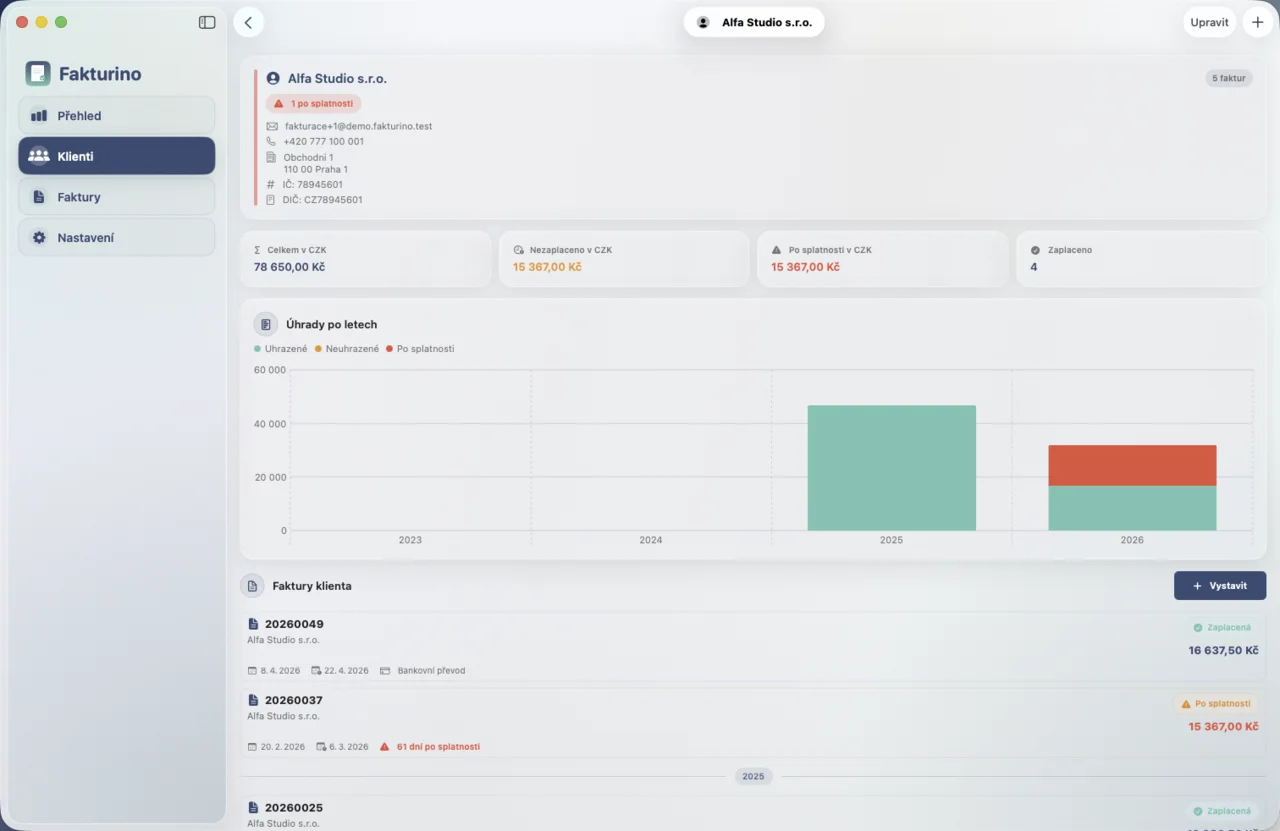Click the calendar icon beside 8. 4. 2026

[252, 670]
